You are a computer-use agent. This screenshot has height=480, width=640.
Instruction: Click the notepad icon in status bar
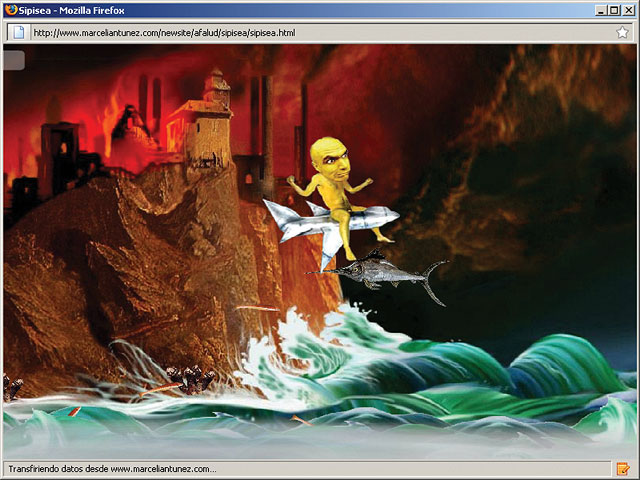click(623, 469)
